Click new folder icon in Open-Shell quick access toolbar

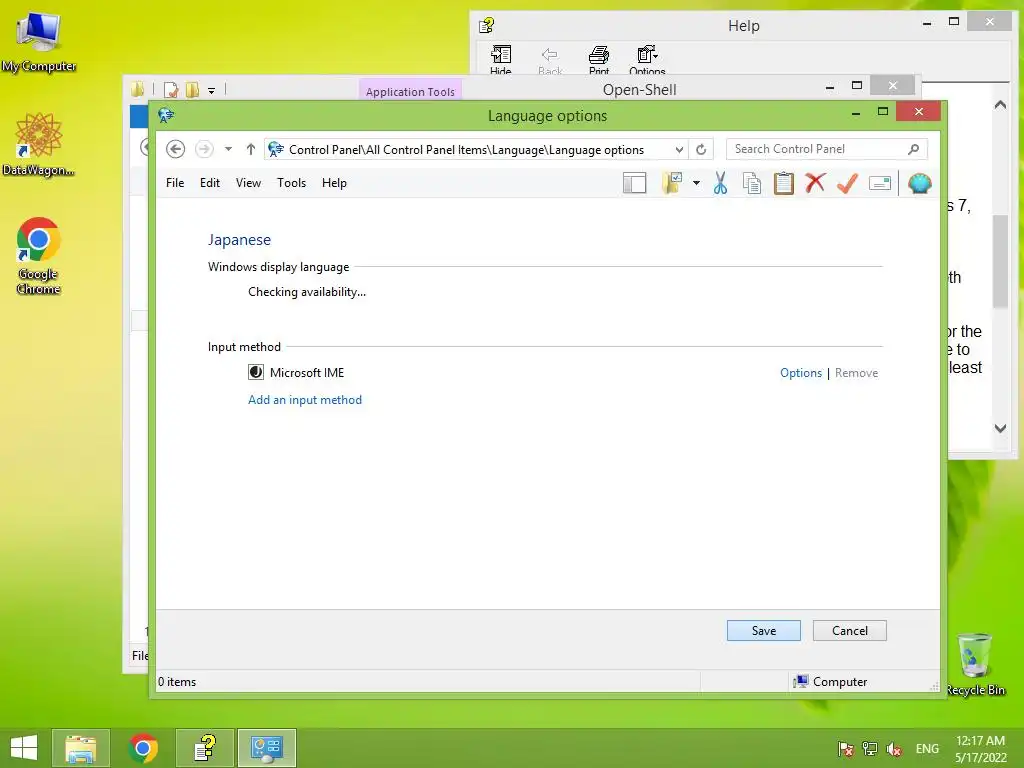tap(193, 90)
